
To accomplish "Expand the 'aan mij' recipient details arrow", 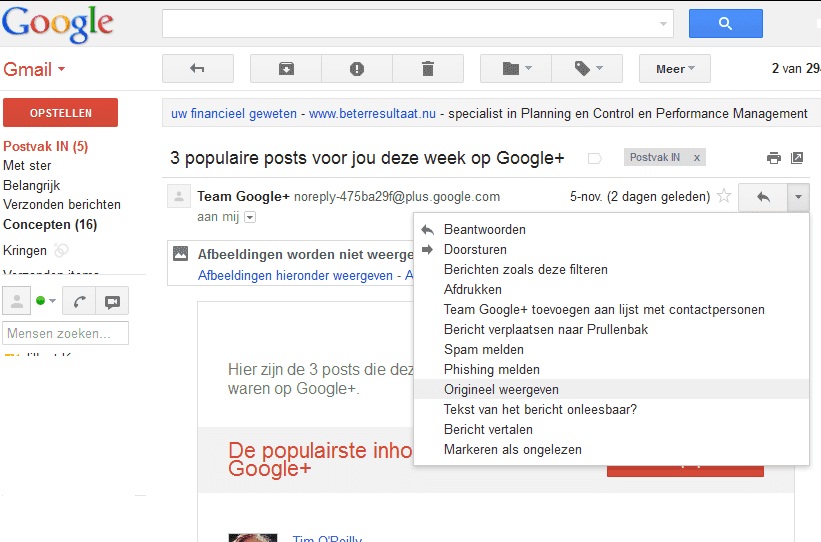I will point(250,217).
